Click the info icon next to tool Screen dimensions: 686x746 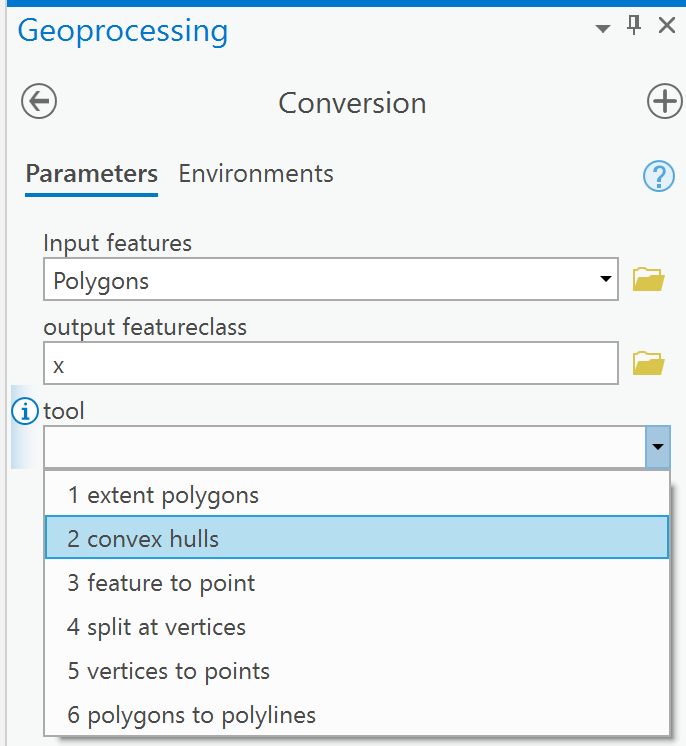(25, 411)
